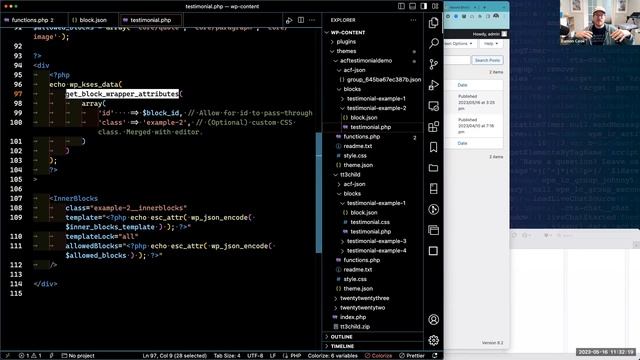Toggle the Primary Side Bar layout icon
The height and width of the screenshot is (360, 640).
(401, 6)
